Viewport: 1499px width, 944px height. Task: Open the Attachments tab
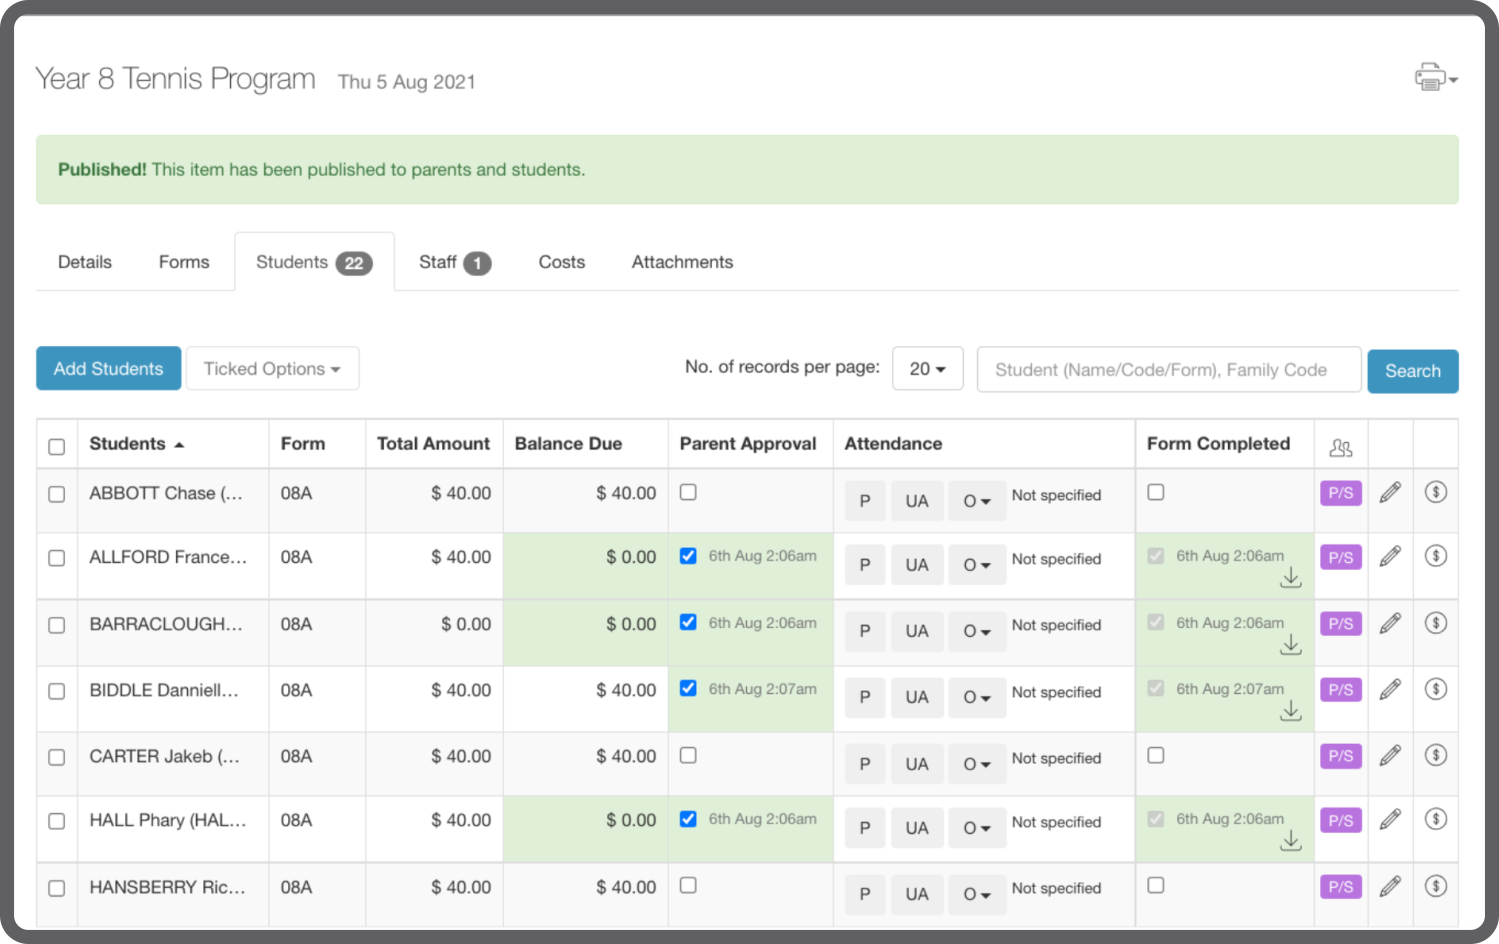pyautogui.click(x=682, y=262)
